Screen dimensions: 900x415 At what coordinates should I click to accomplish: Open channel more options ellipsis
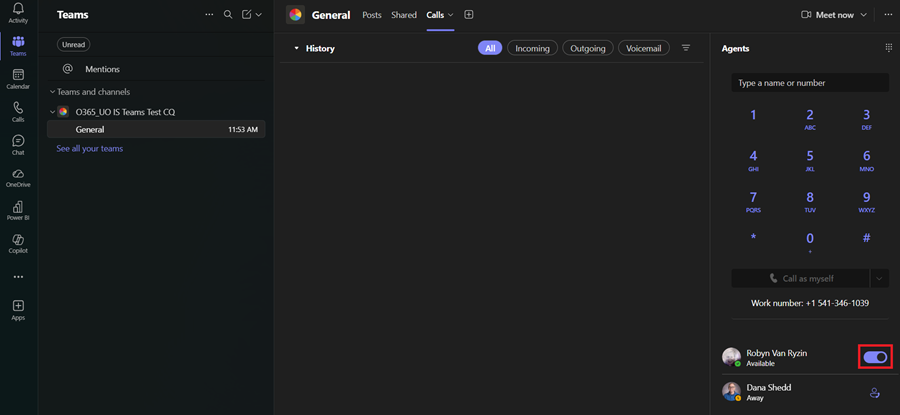click(888, 15)
